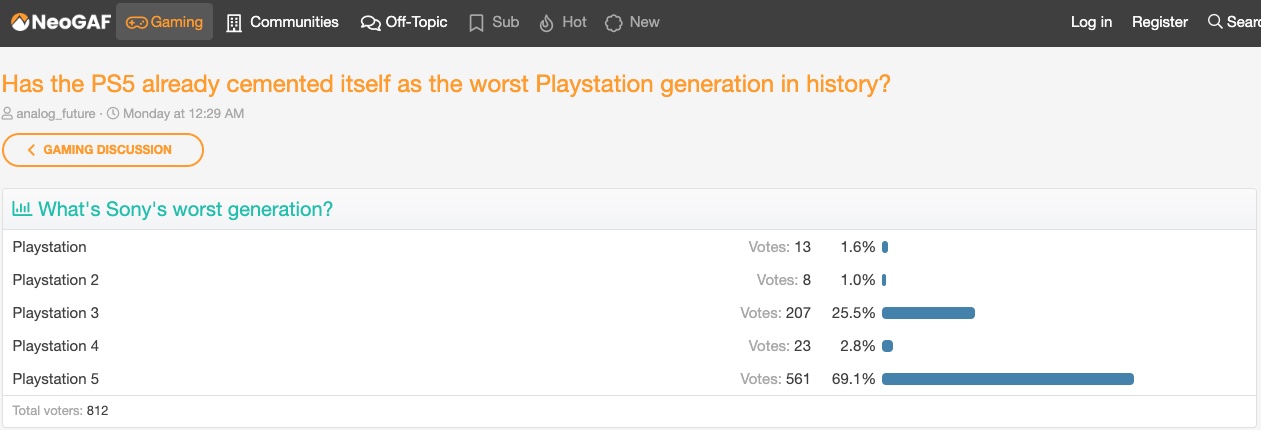Click the Monday at 12:29 AM timestamp
The height and width of the screenshot is (430, 1261).
click(x=184, y=114)
